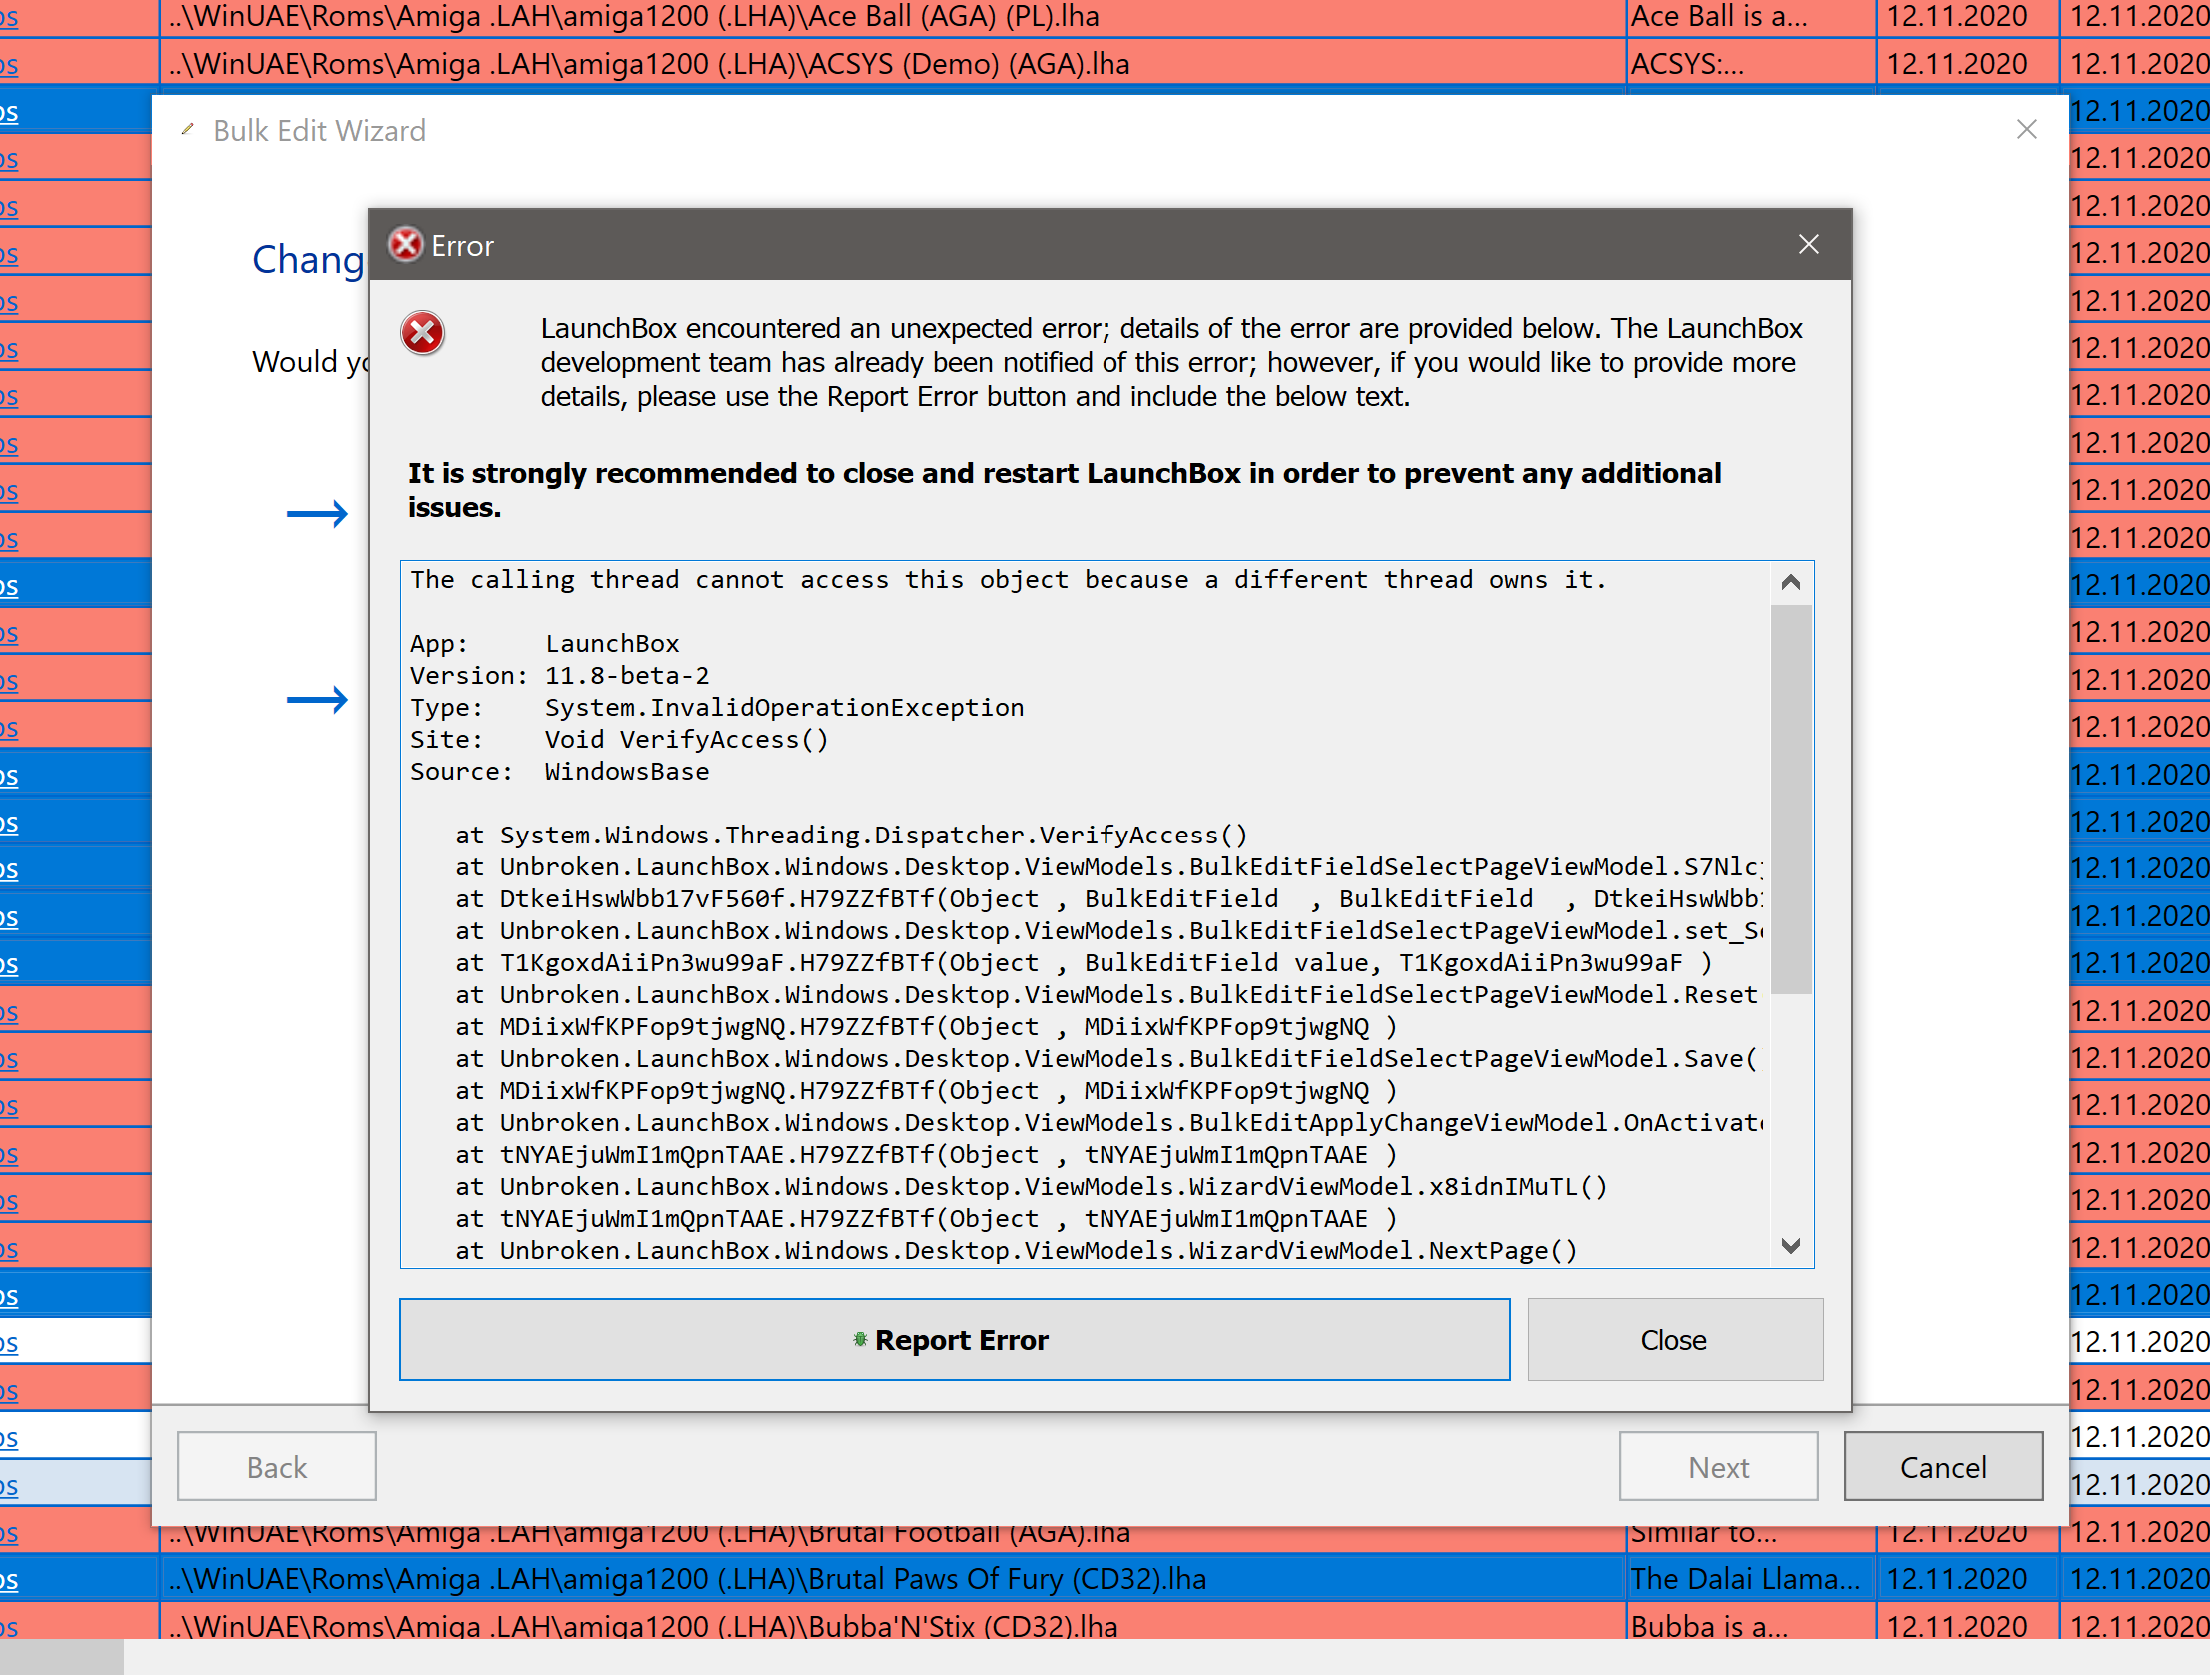The width and height of the screenshot is (2210, 1675).
Task: Click the 'Site: Void VerifyAccess()' line
Action: coord(619,740)
